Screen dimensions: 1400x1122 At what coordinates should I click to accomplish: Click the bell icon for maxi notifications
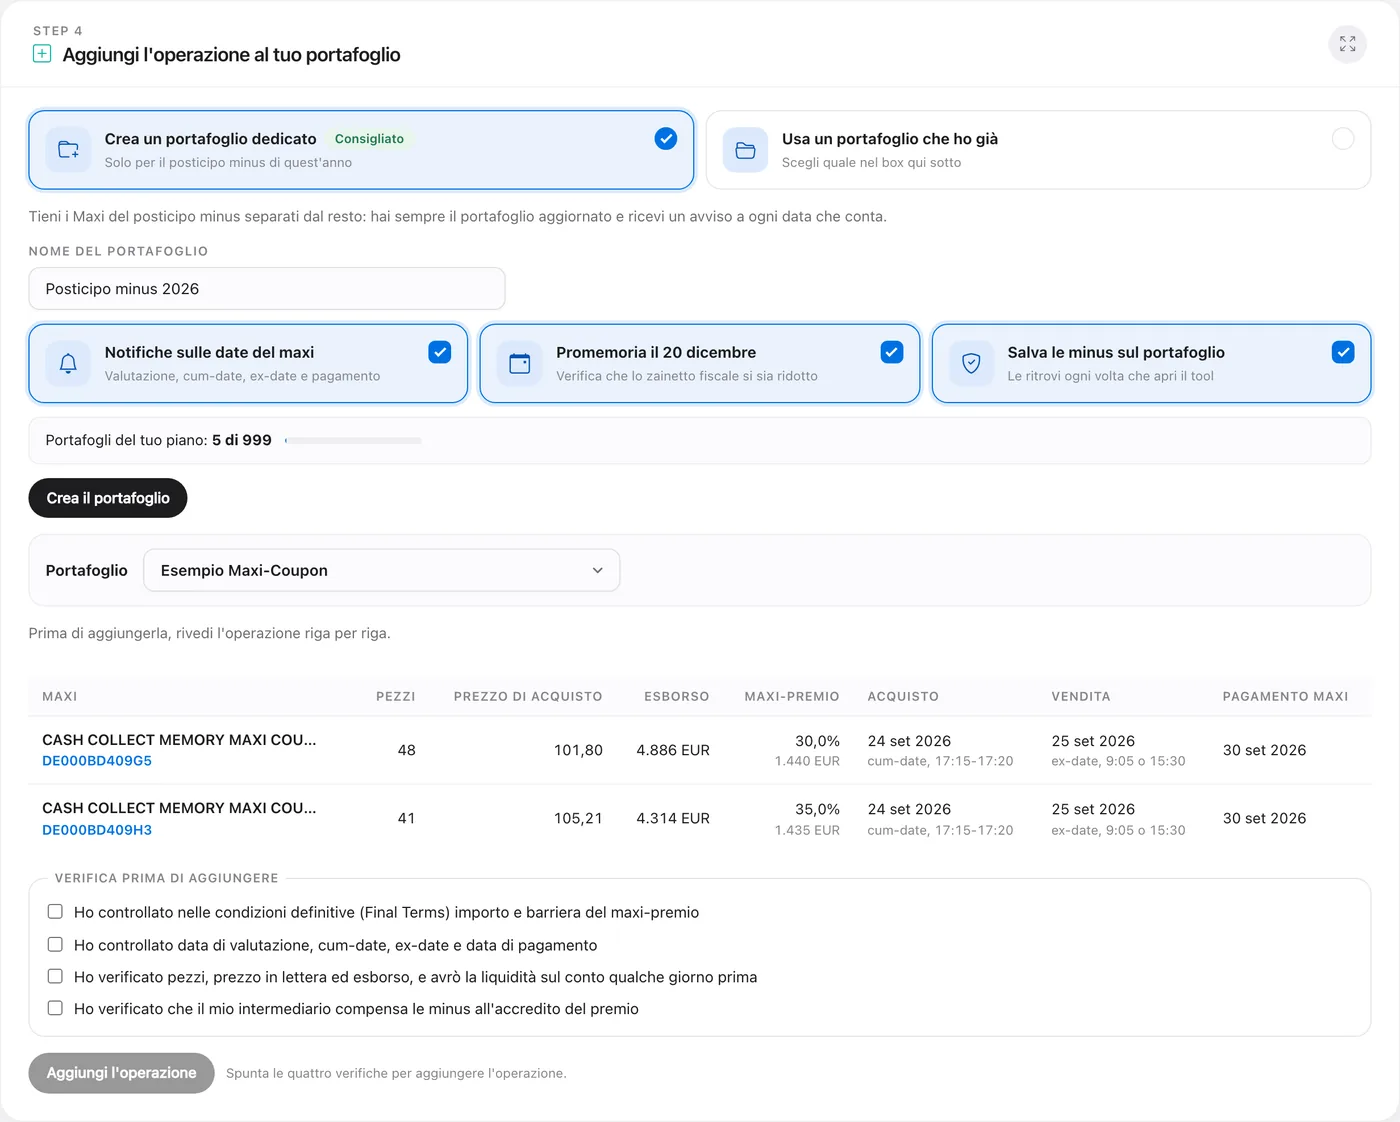68,363
